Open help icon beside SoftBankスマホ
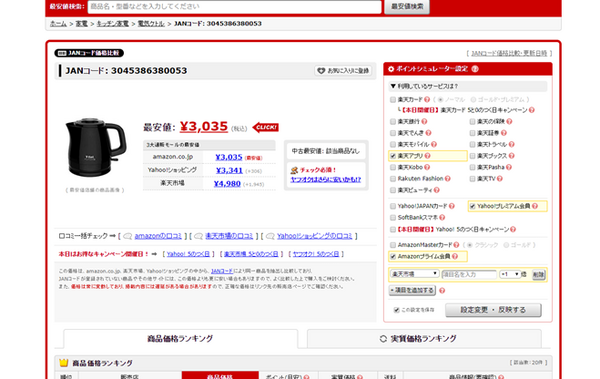 click(442, 217)
